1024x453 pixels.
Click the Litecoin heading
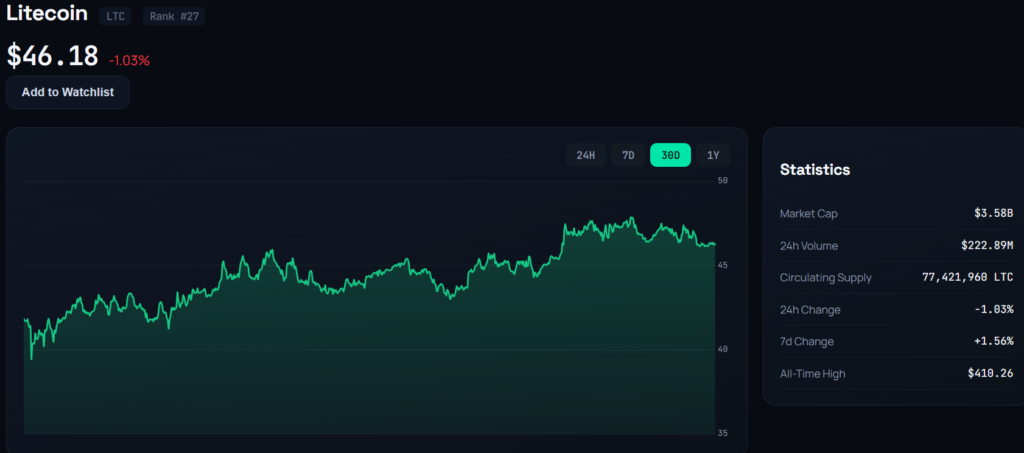point(47,14)
